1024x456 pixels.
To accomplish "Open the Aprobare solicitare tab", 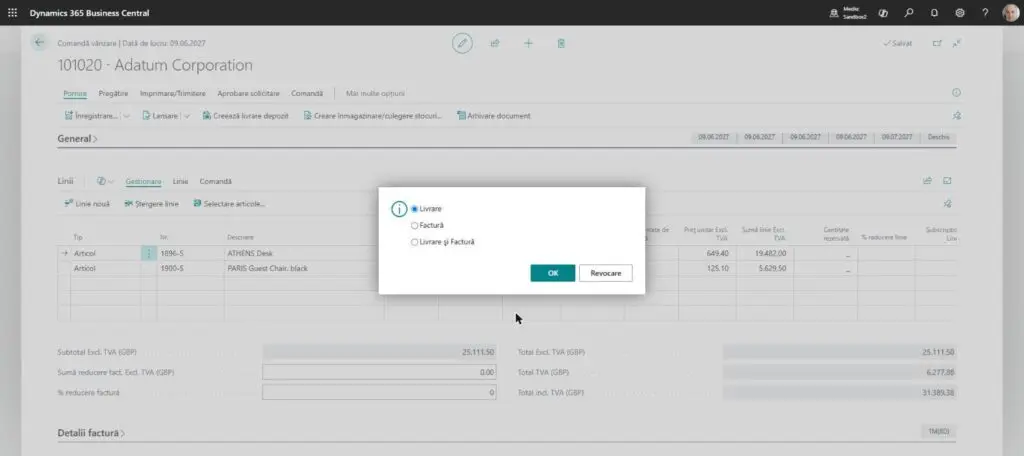I will point(248,93).
